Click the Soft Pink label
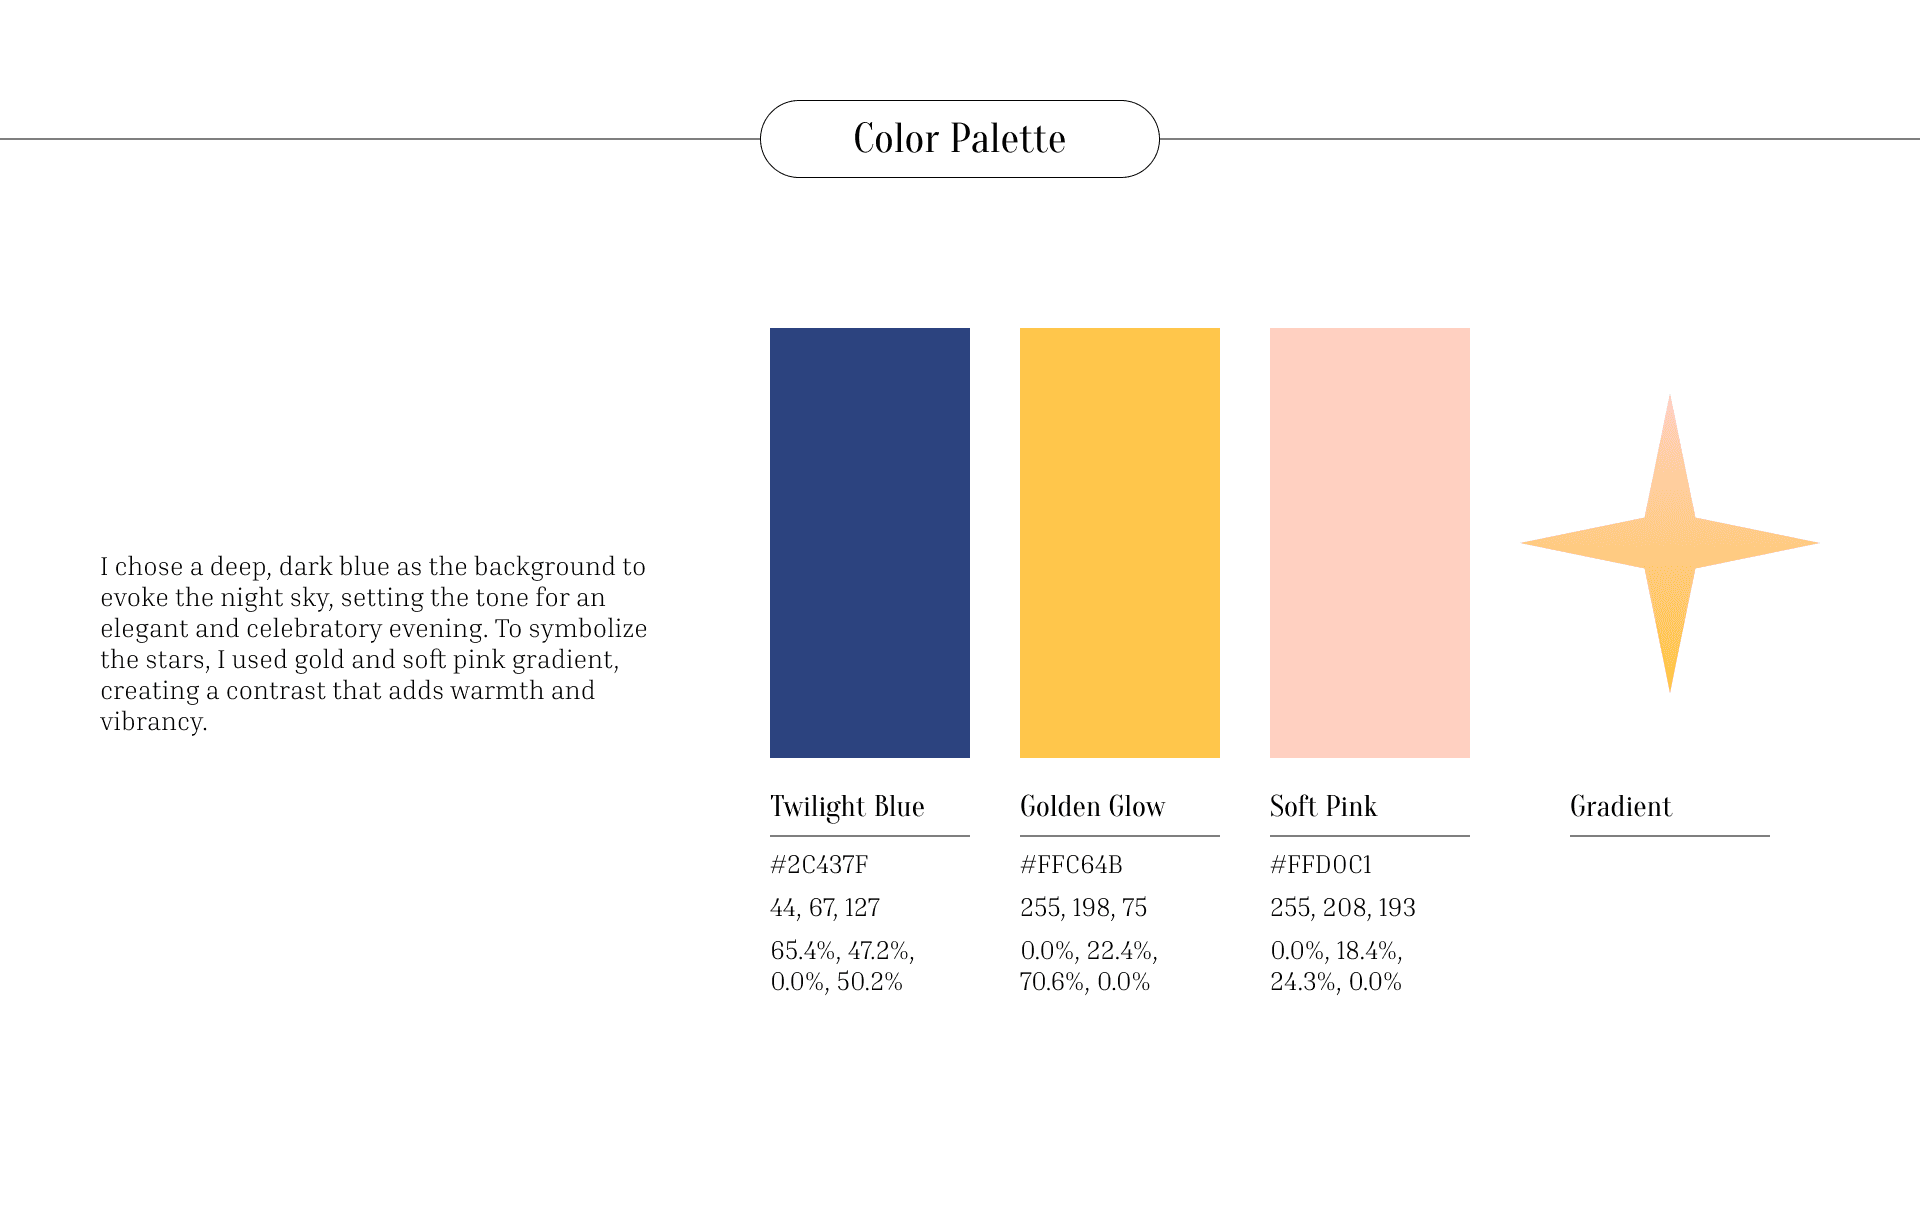This screenshot has height=1222, width=1920. 1323,806
